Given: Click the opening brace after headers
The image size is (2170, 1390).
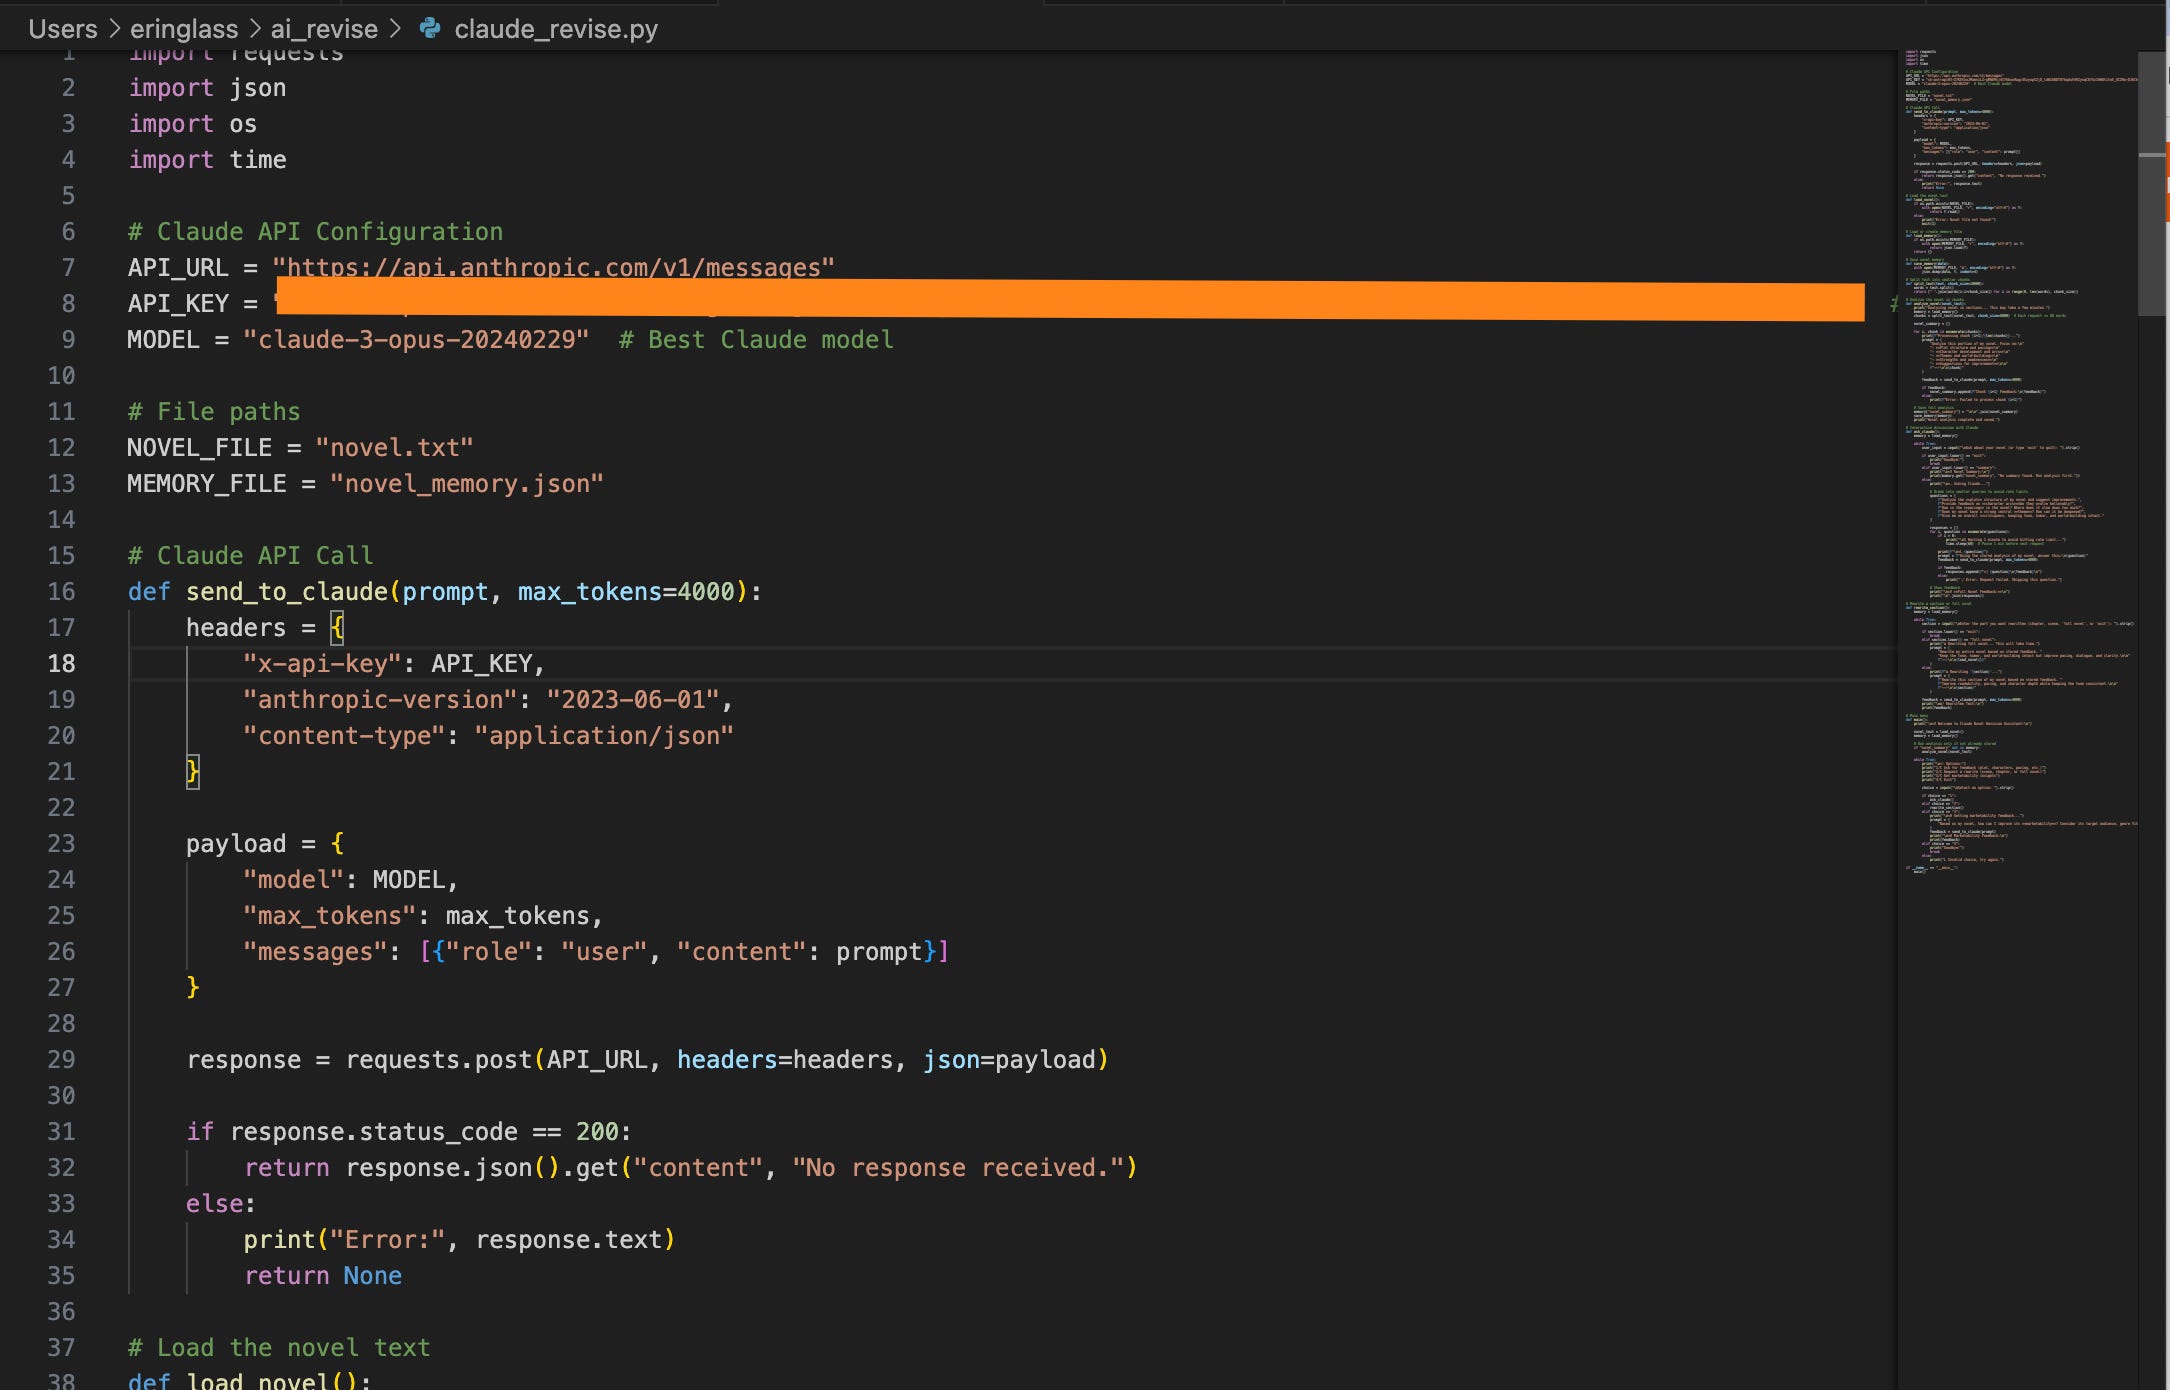Looking at the screenshot, I should (337, 627).
